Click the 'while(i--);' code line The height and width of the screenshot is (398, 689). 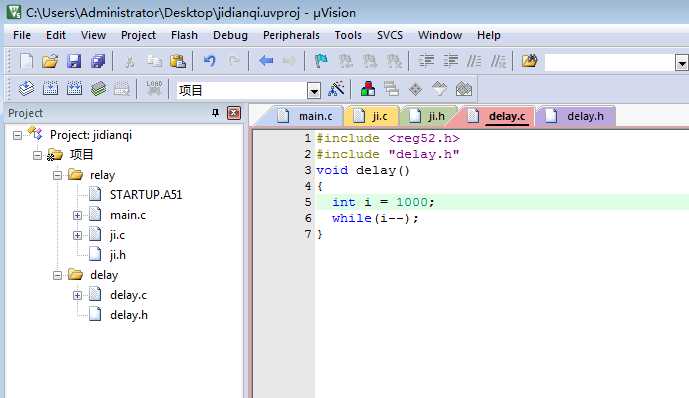coord(375,218)
